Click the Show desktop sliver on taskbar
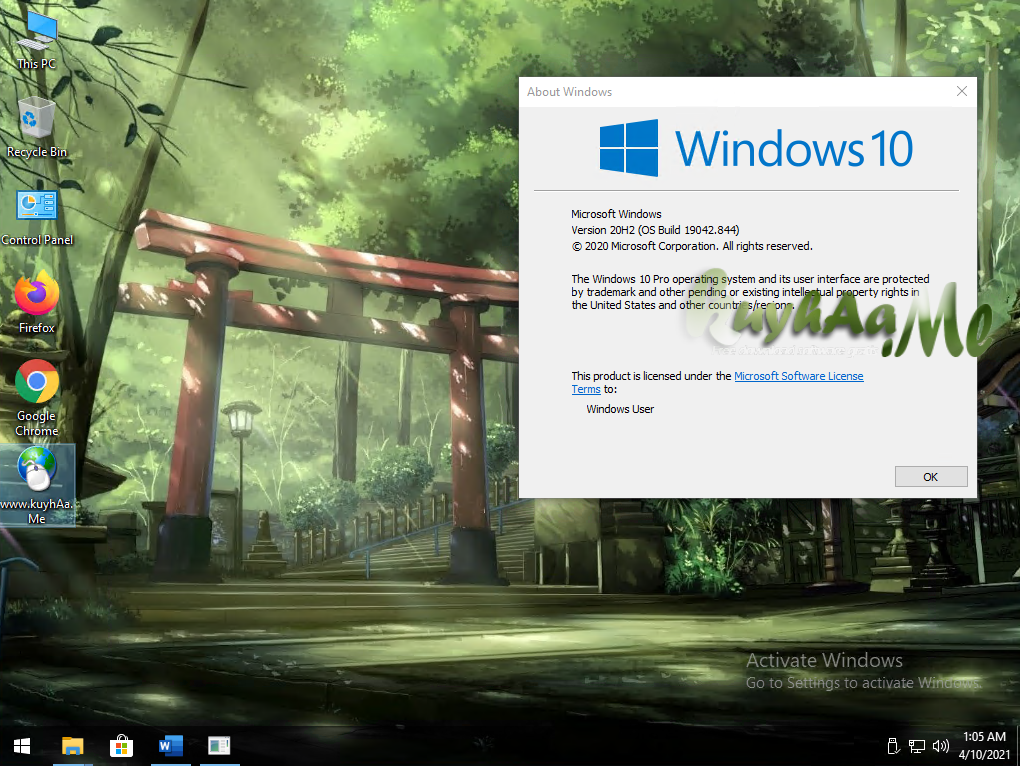This screenshot has height=766, width=1020. 1017,746
